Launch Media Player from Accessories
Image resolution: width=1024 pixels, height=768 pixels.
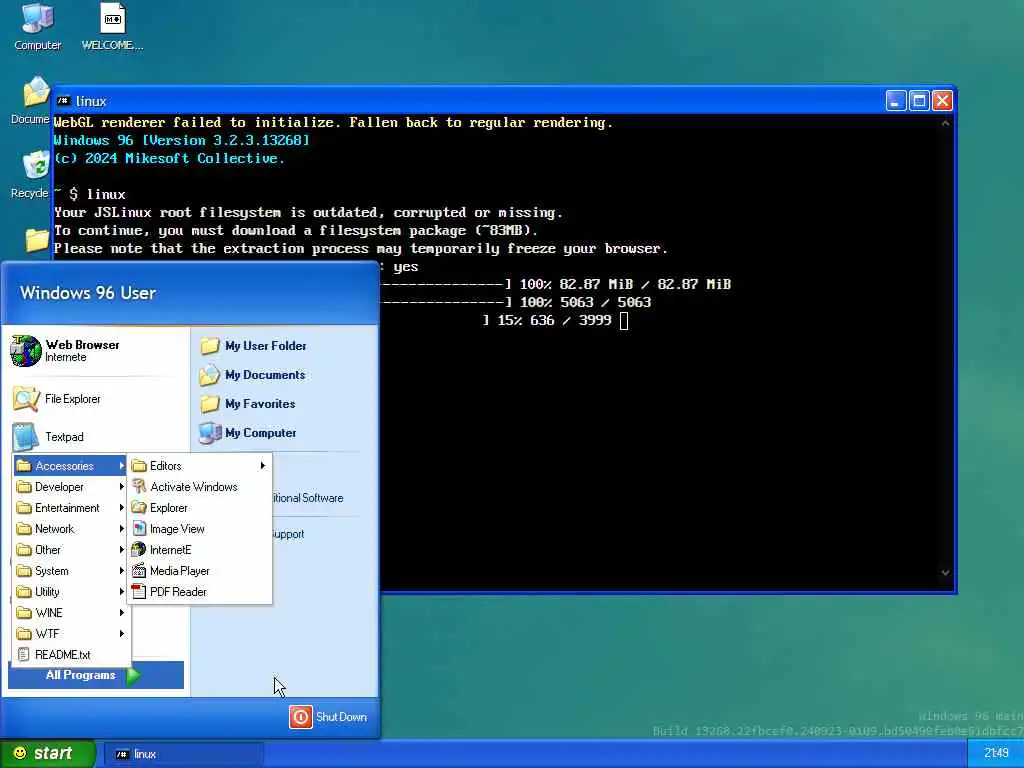pyautogui.click(x=199, y=570)
